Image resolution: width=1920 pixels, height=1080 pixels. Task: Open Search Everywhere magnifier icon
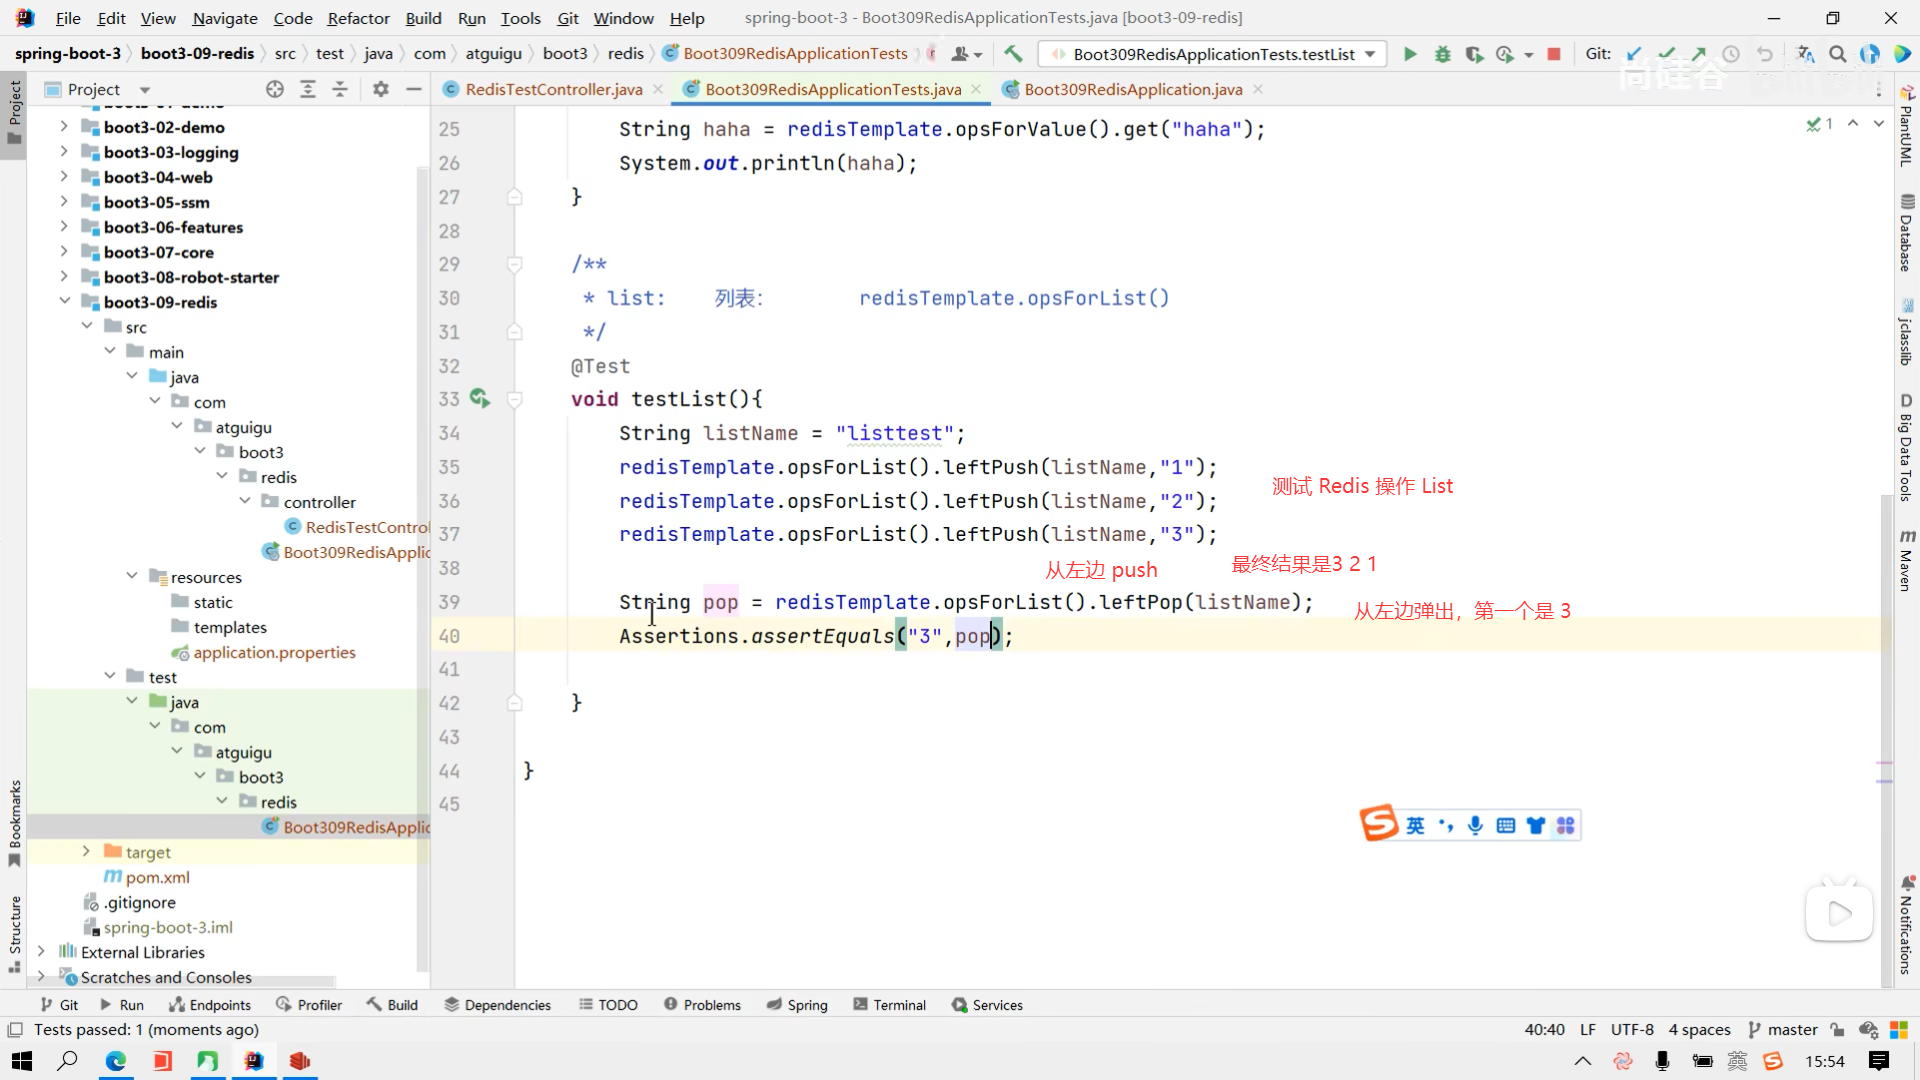pyautogui.click(x=1837, y=54)
